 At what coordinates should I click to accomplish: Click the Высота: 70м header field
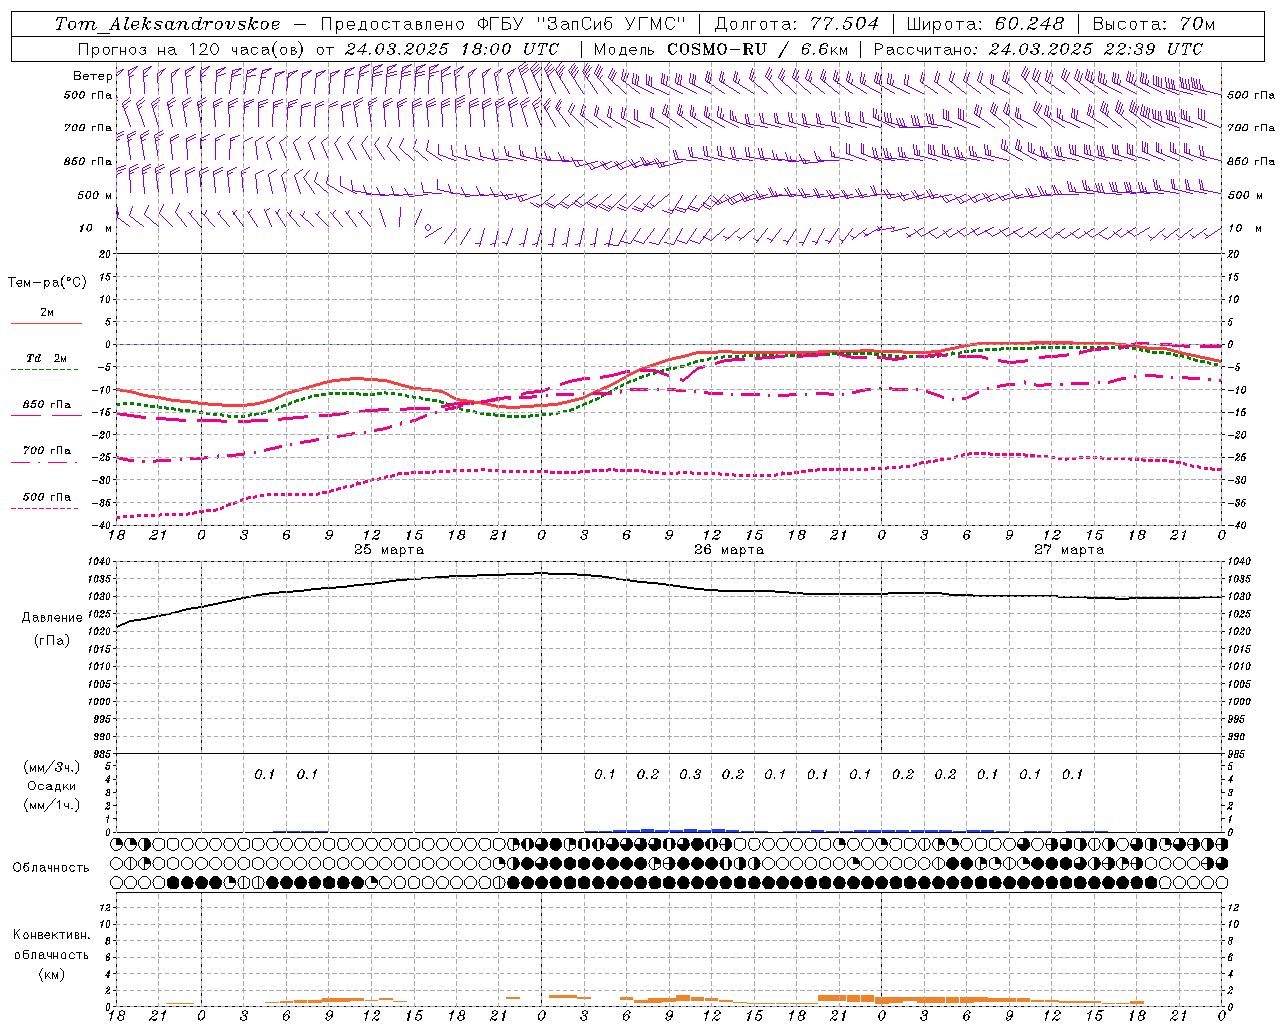click(1154, 24)
